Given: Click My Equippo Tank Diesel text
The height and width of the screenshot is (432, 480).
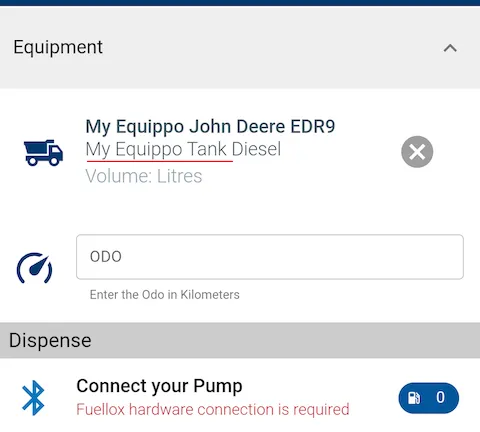Looking at the screenshot, I should [183, 149].
